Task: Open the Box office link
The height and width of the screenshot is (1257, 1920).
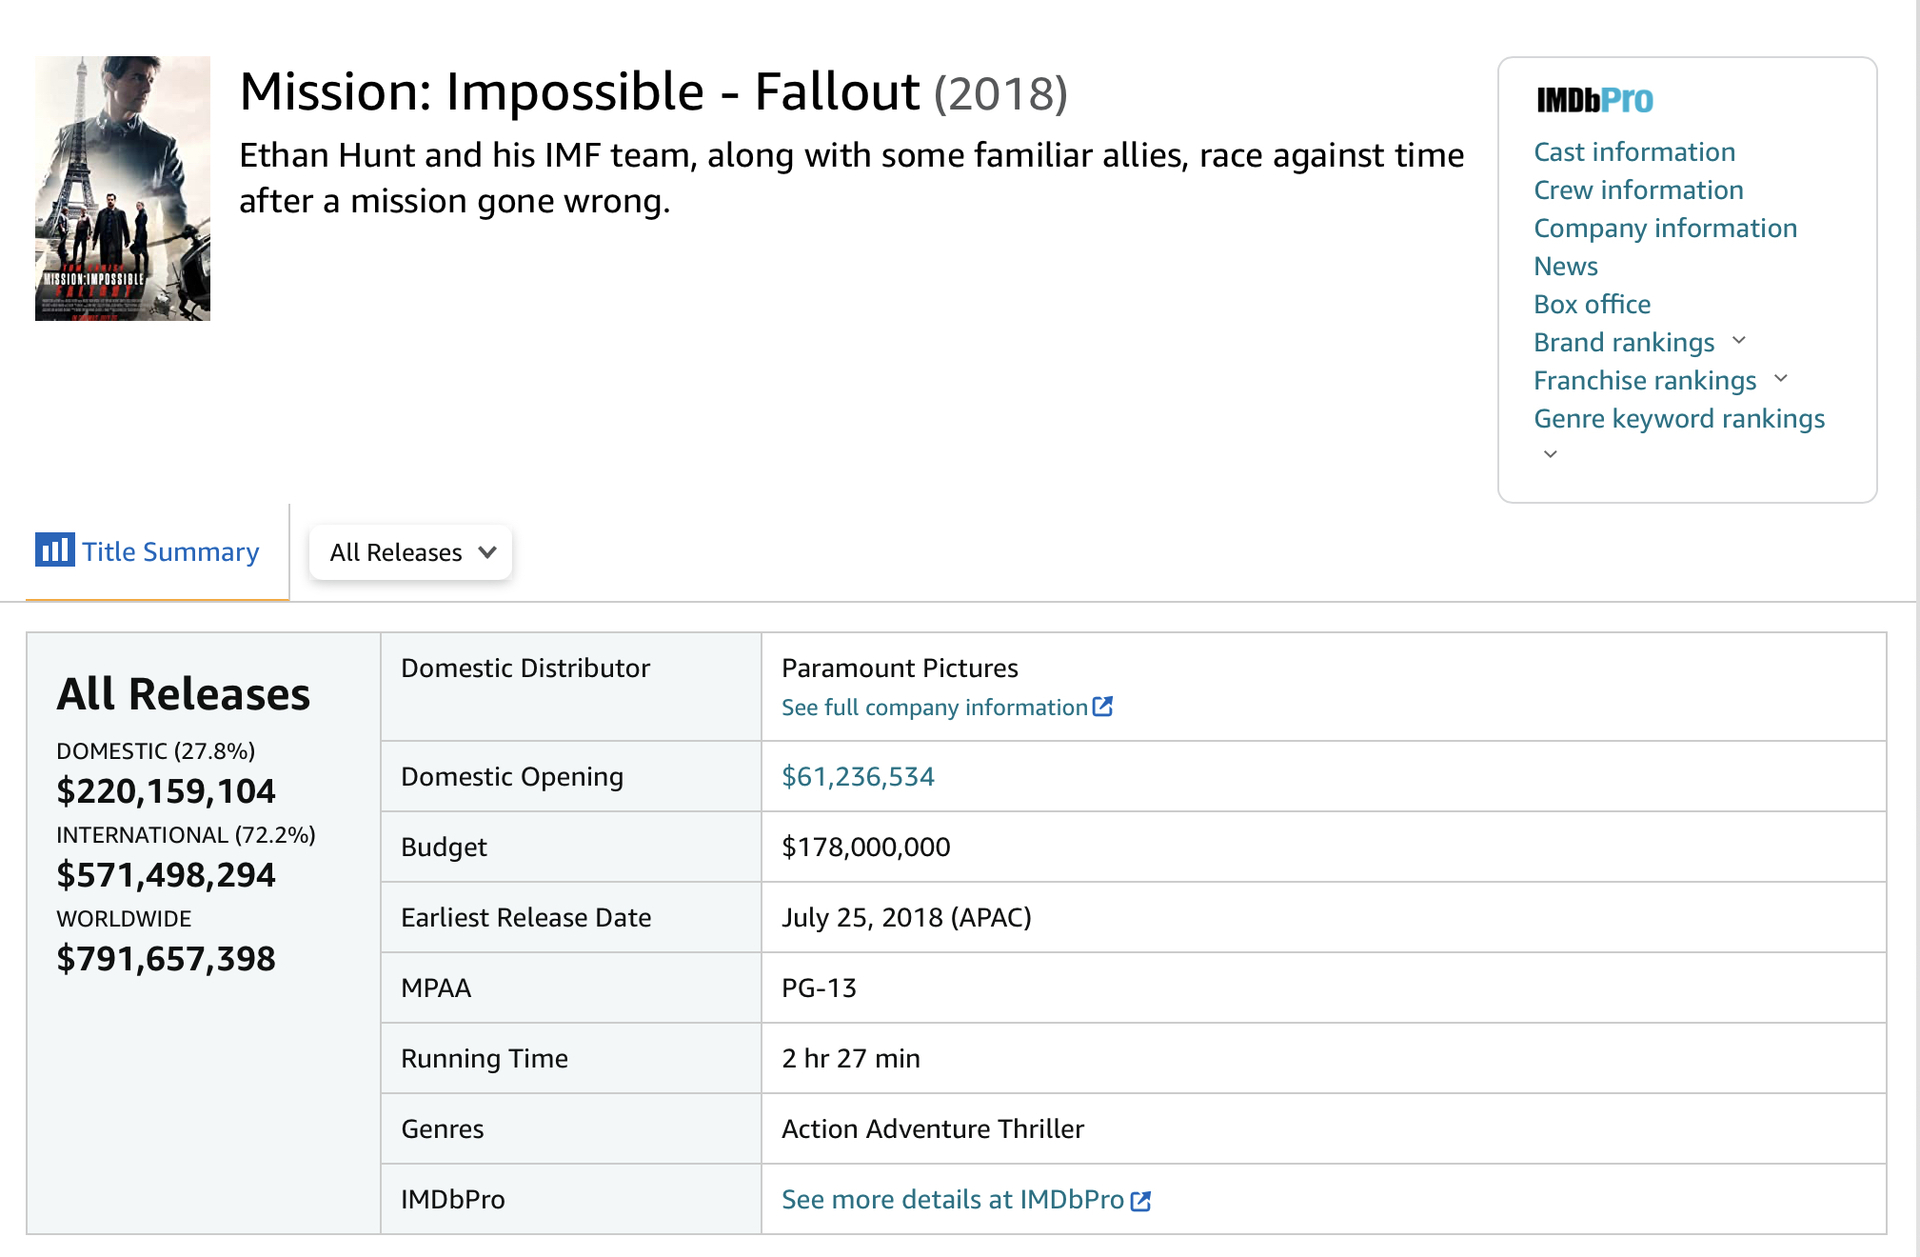Action: (x=1592, y=304)
